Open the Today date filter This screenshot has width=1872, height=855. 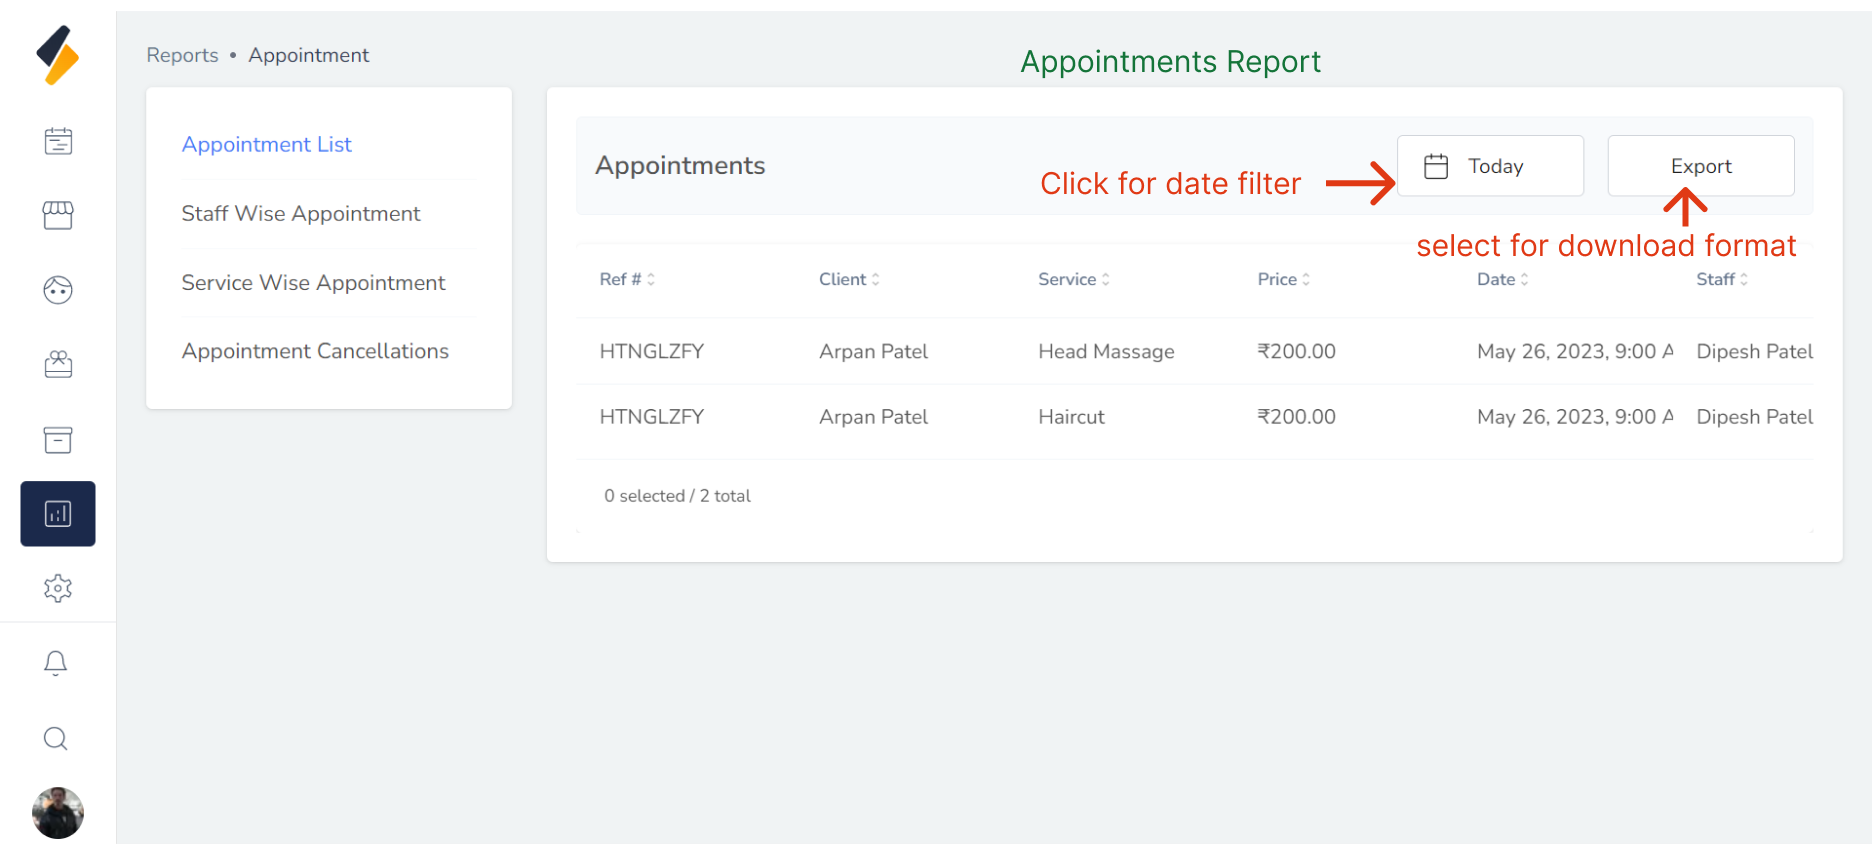pos(1490,166)
